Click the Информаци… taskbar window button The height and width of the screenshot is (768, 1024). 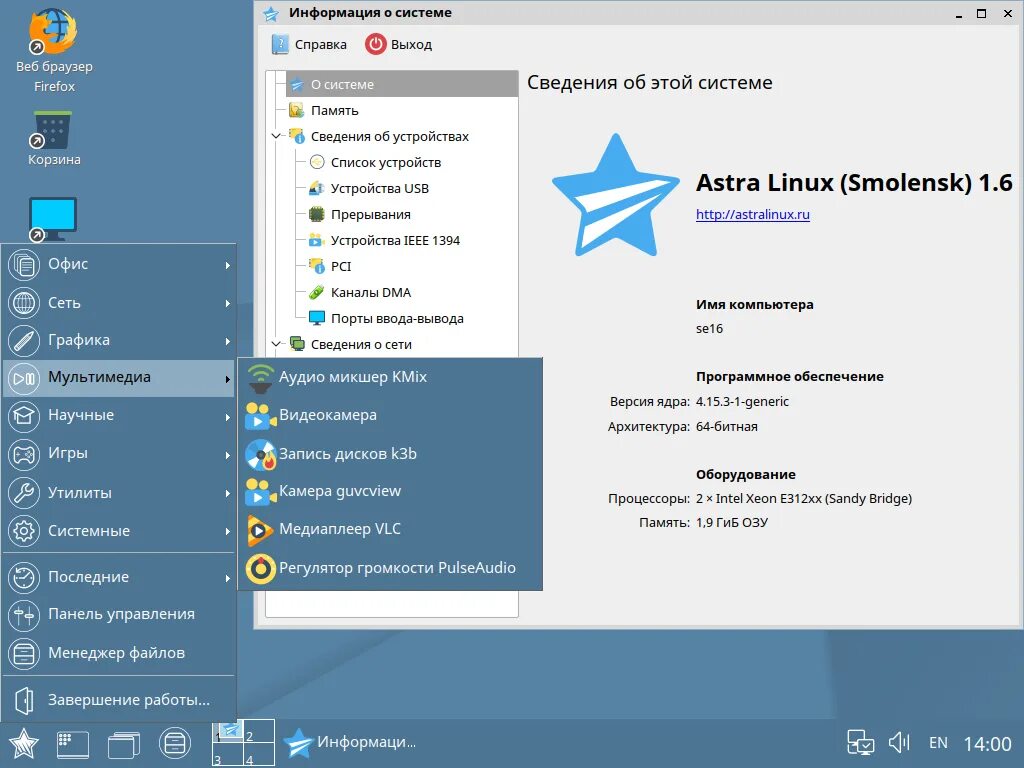352,743
